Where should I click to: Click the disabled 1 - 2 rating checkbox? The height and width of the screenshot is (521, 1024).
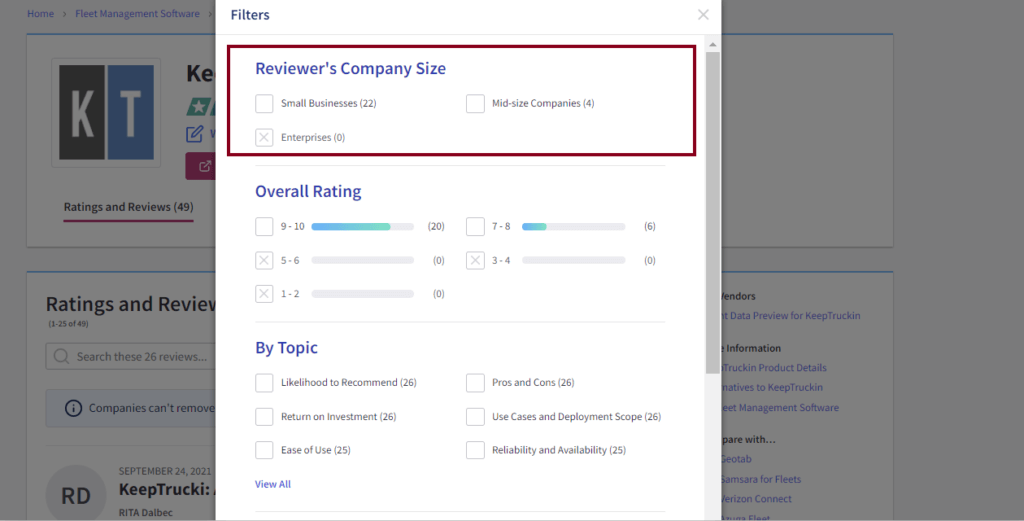(264, 294)
